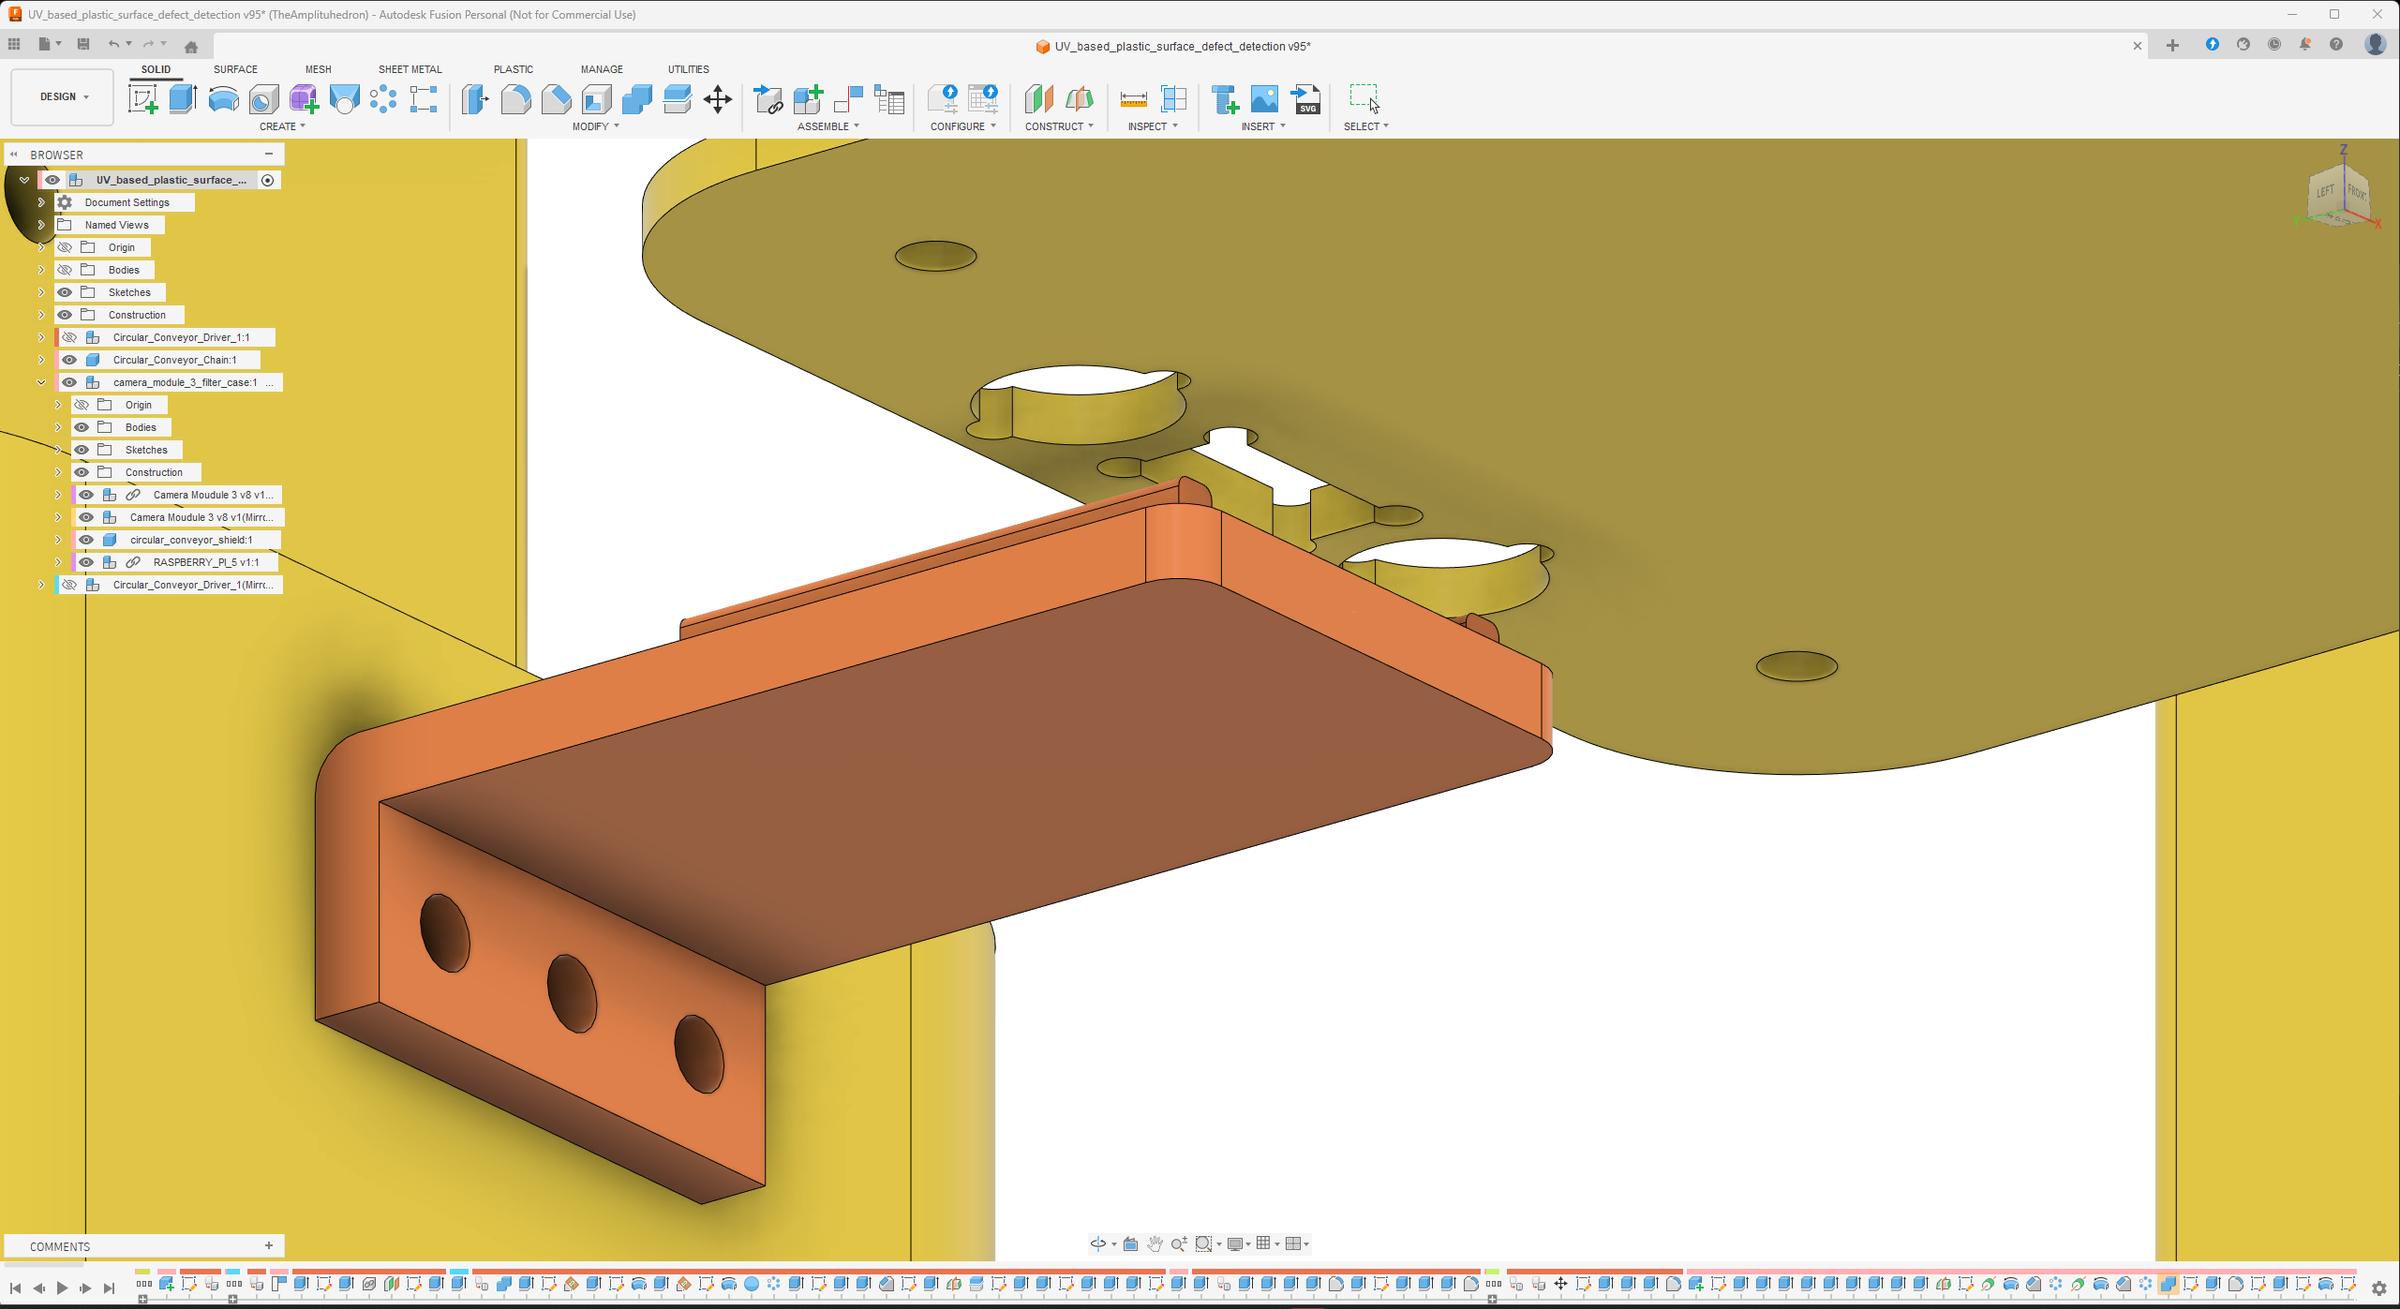The width and height of the screenshot is (2400, 1309).
Task: Select the Measure tool
Action: pyautogui.click(x=1133, y=99)
